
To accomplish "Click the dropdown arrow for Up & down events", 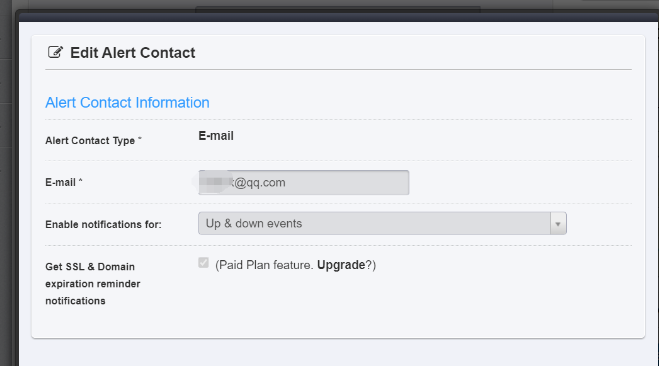I will click(558, 224).
